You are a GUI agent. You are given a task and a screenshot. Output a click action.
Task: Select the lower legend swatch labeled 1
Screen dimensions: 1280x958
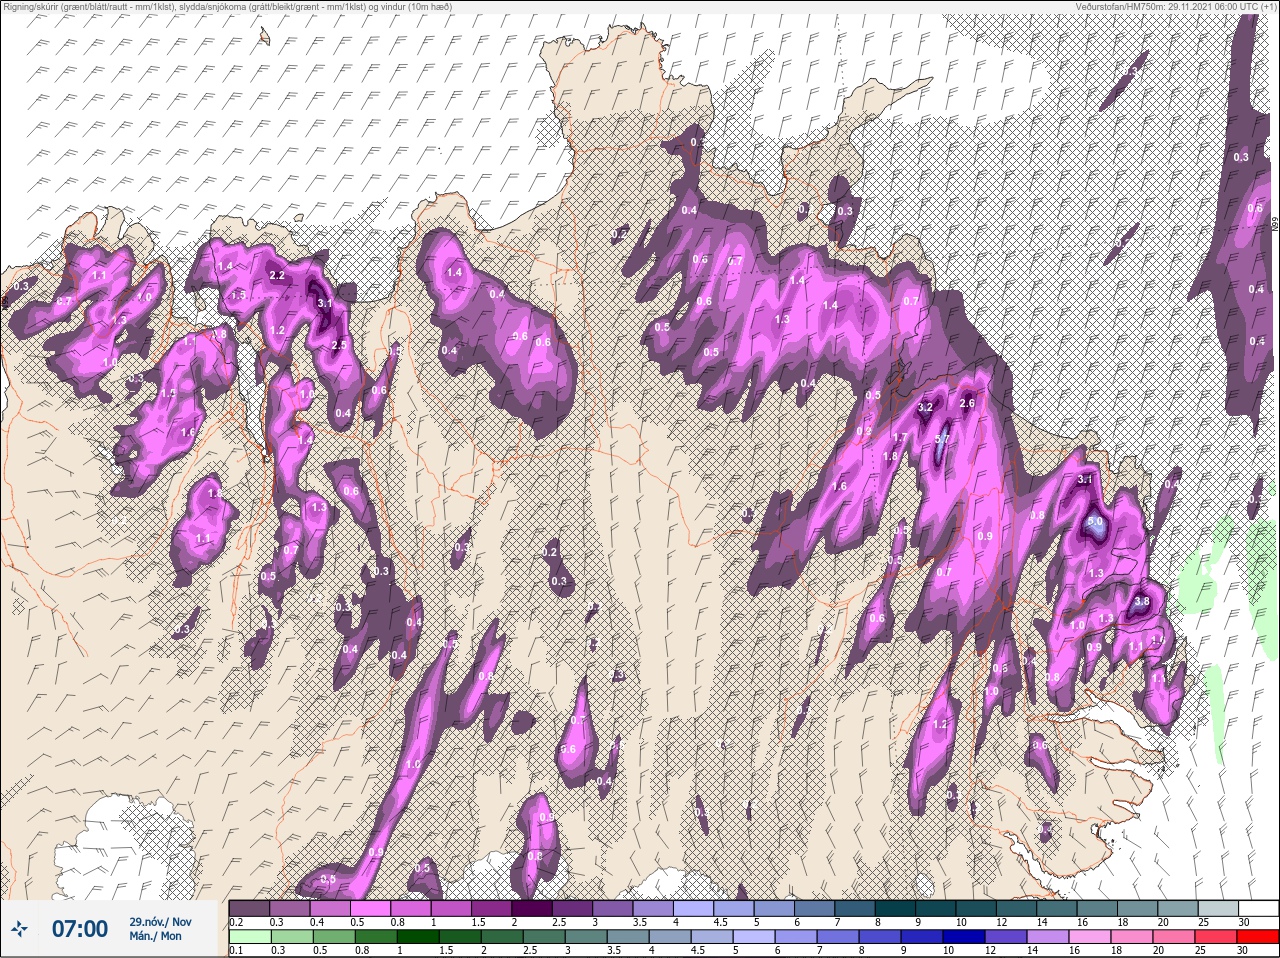pyautogui.click(x=418, y=937)
